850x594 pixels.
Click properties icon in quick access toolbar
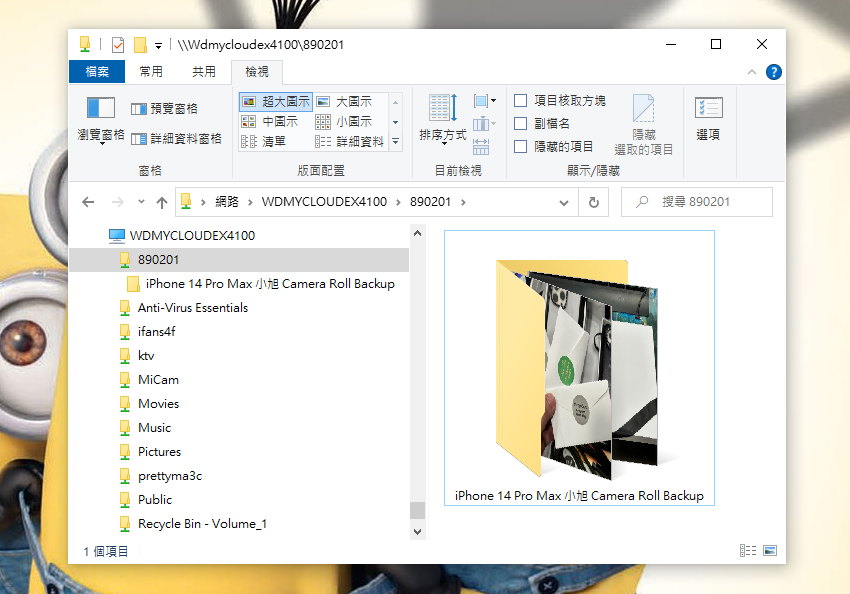tap(118, 44)
